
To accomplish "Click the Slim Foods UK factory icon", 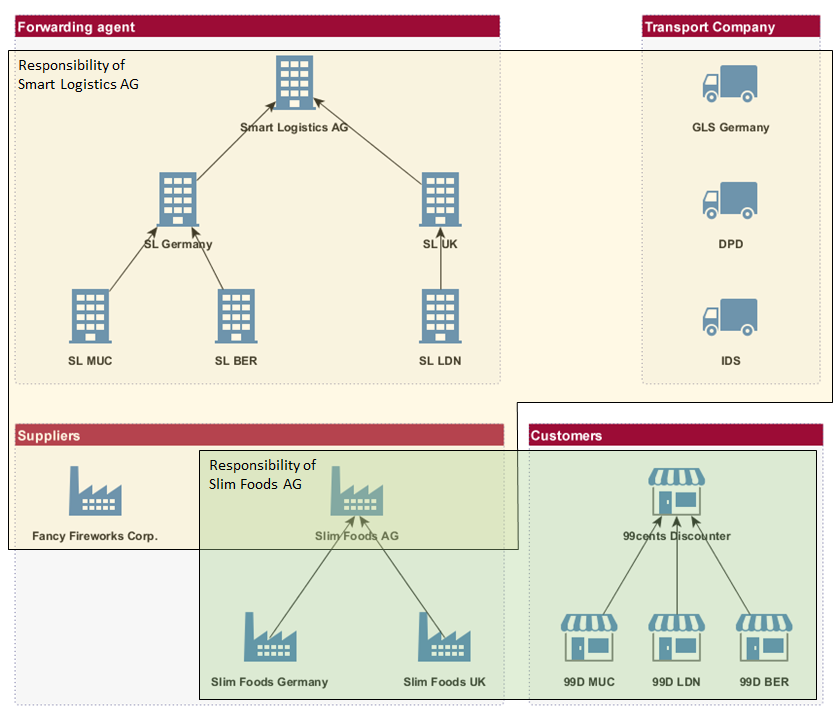I will pyautogui.click(x=445, y=637).
